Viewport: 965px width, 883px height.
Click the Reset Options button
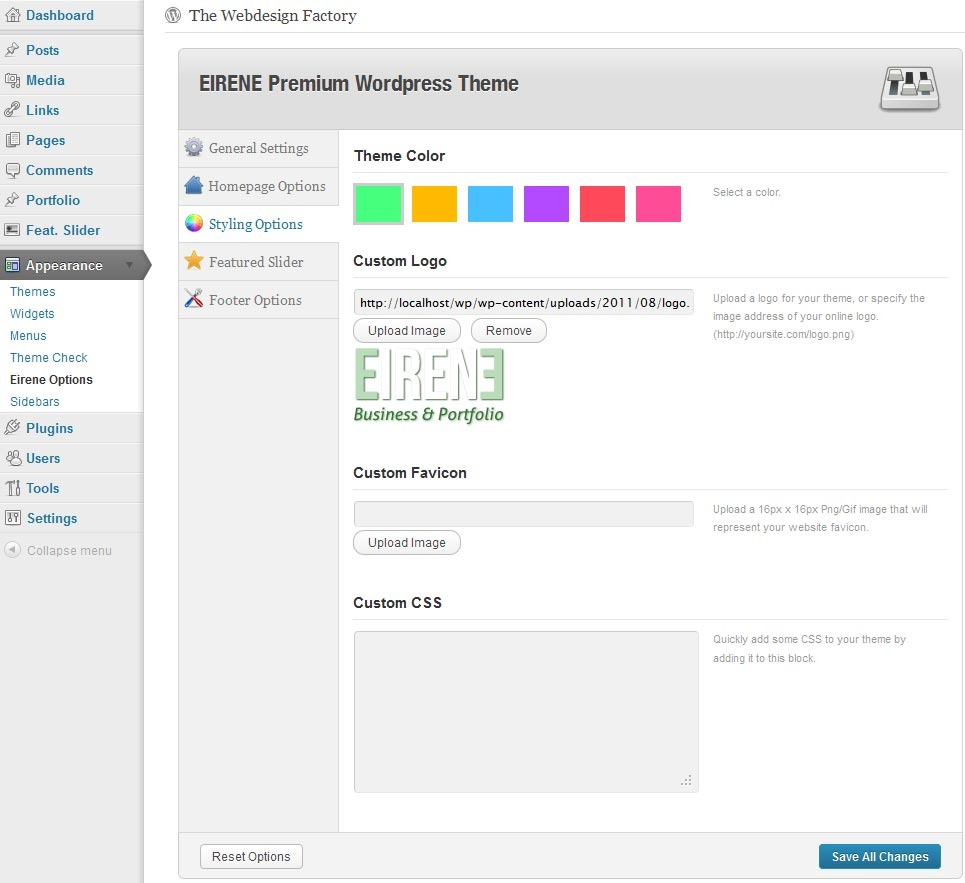click(251, 856)
